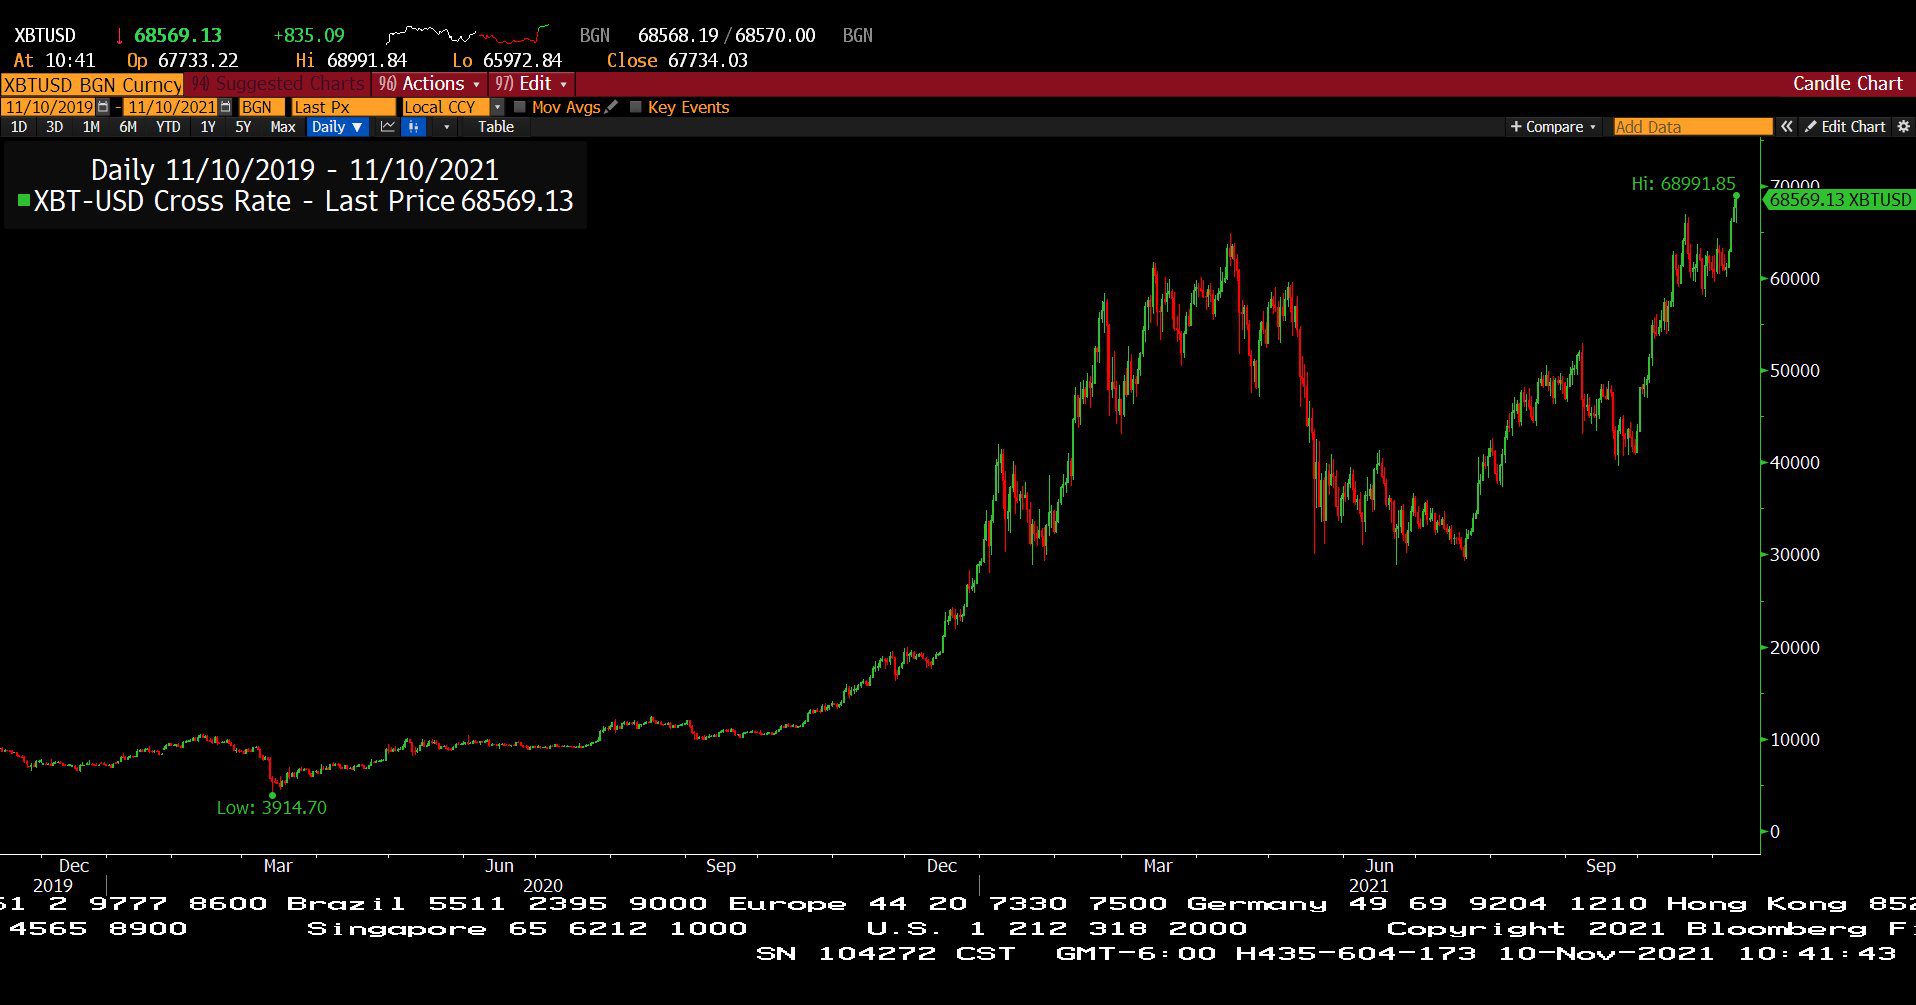Collapse panel with double left chevron
Image resolution: width=1916 pixels, height=1005 pixels.
[1786, 127]
